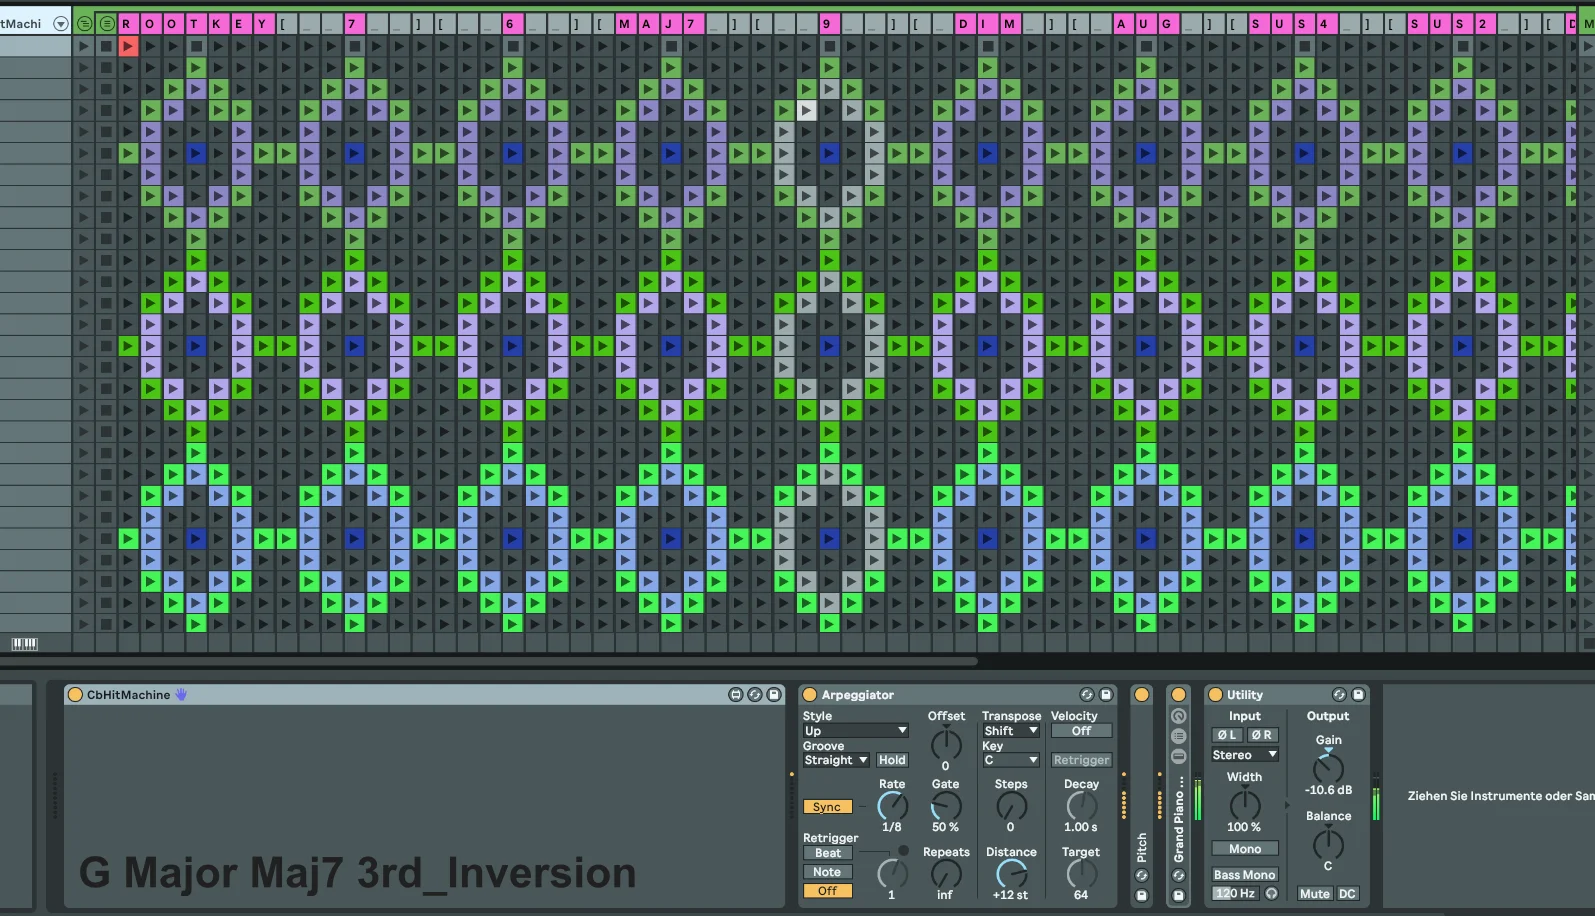Expand the Utility Stereo channel mode dropdown
Image resolution: width=1595 pixels, height=916 pixels.
tap(1245, 755)
